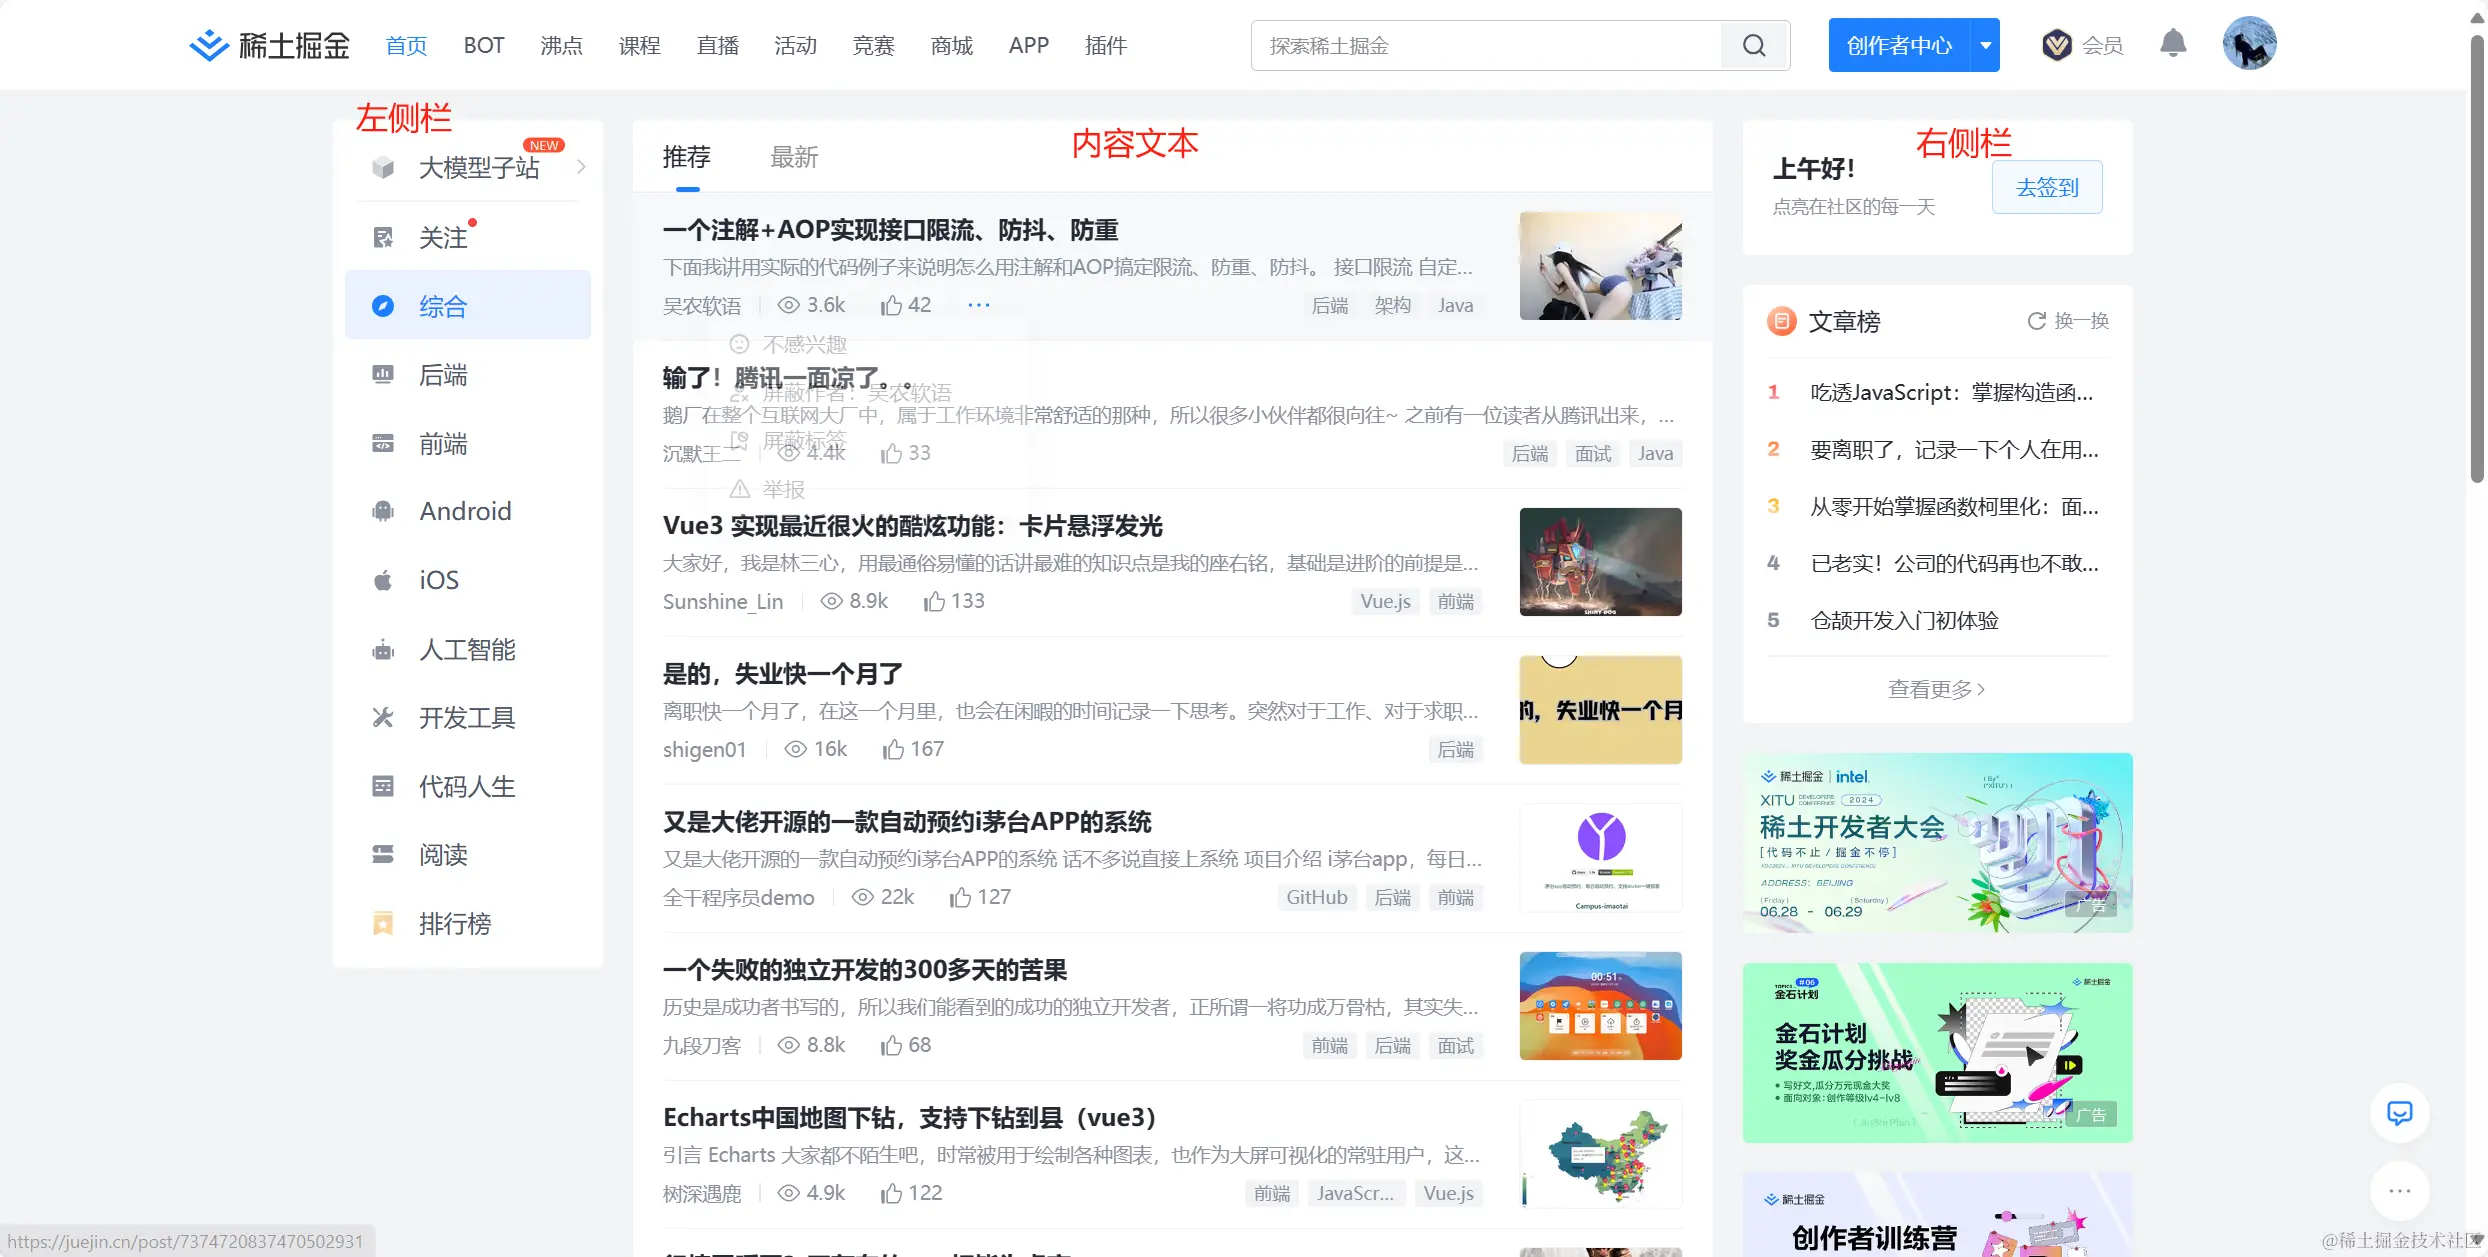
Task: Like the 失业快一个月了 article
Action: [x=893, y=749]
